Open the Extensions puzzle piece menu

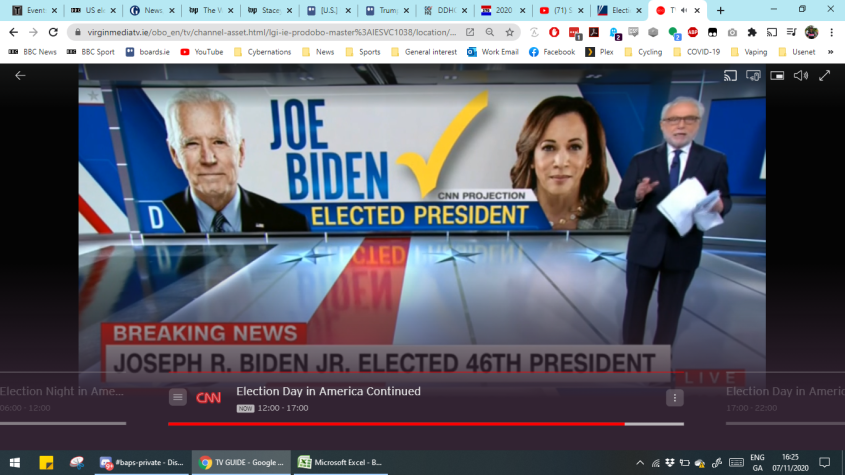(x=752, y=32)
